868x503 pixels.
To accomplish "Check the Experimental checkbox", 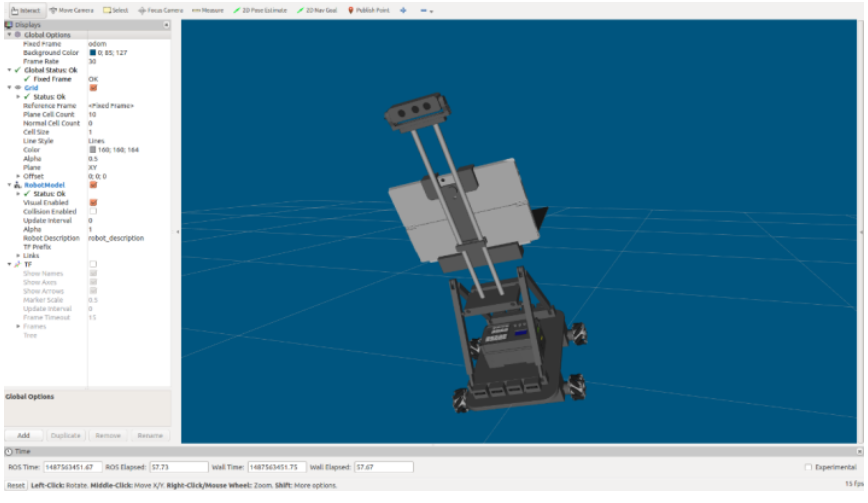I will tap(808, 468).
